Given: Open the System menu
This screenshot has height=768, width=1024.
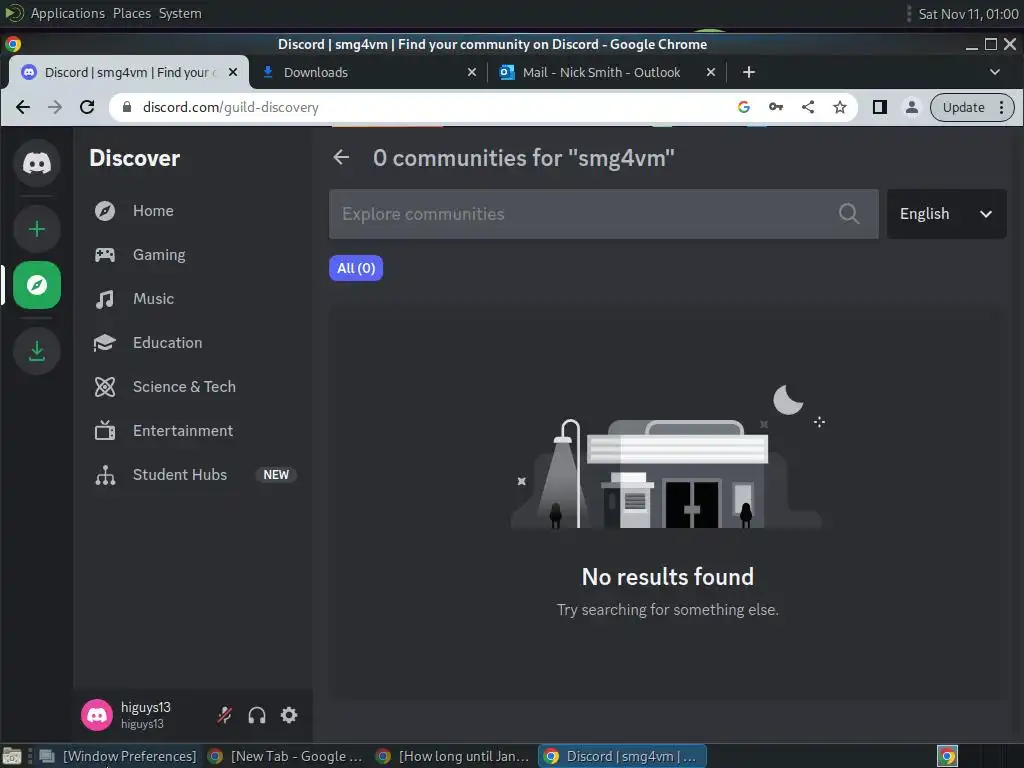Looking at the screenshot, I should (180, 14).
